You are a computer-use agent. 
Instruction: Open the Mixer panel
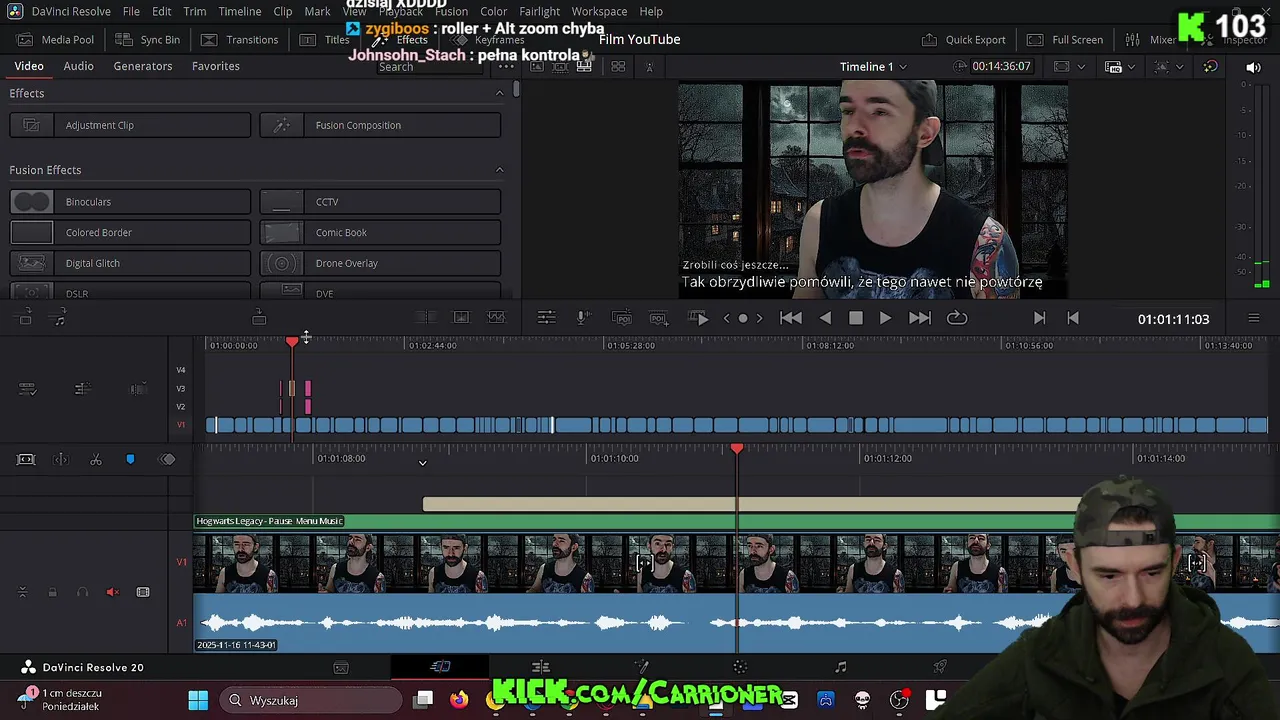point(1150,40)
